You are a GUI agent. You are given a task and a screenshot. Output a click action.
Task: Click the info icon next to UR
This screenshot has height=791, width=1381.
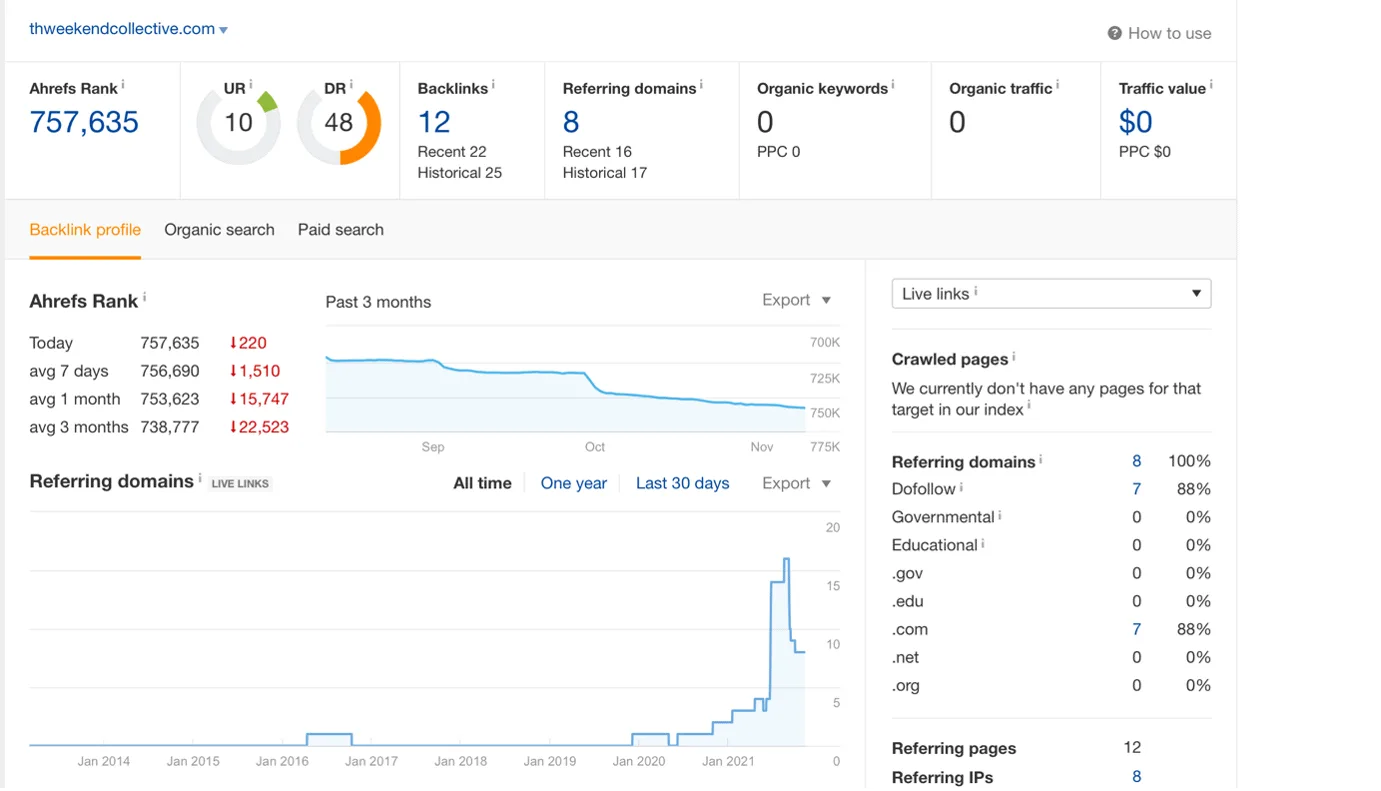(251, 84)
